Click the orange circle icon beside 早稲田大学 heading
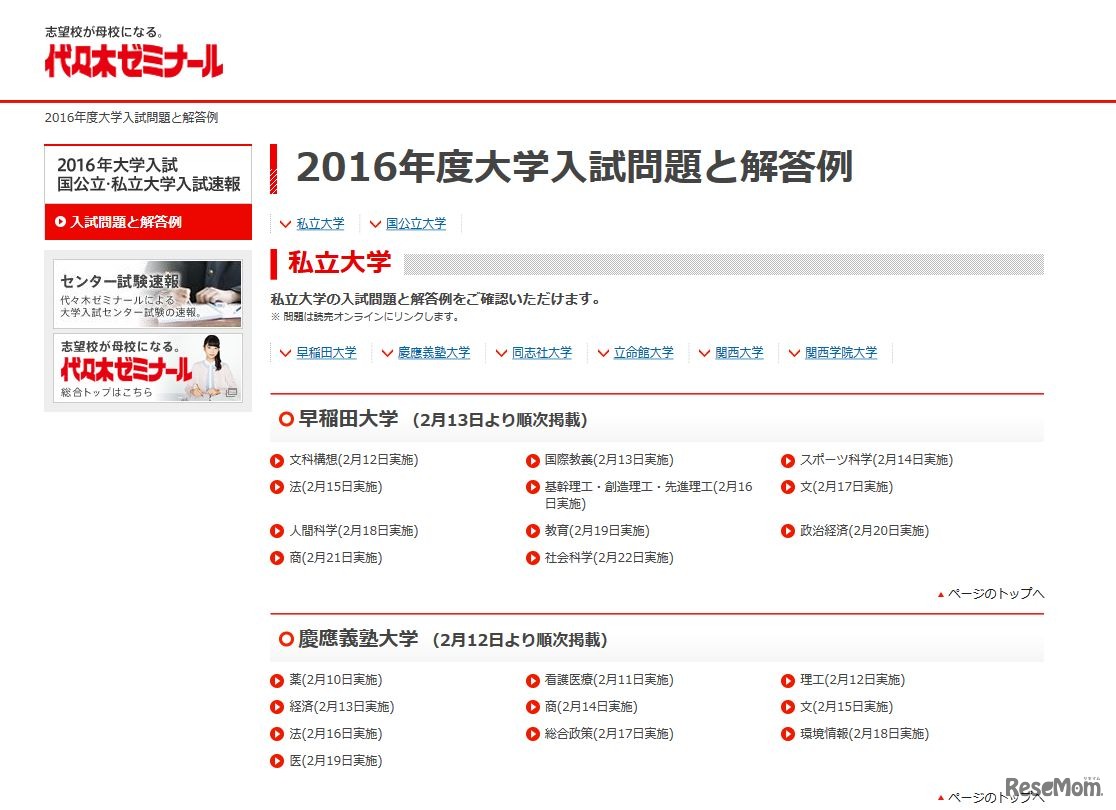The width and height of the screenshot is (1116, 810). point(286,419)
